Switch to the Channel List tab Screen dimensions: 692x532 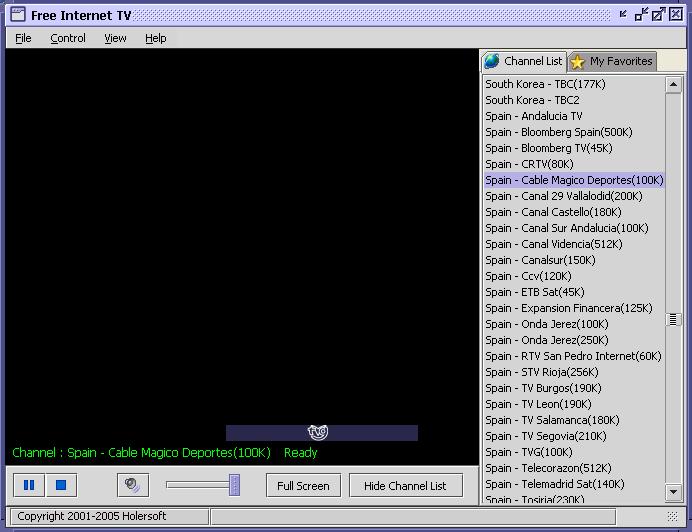[523, 61]
